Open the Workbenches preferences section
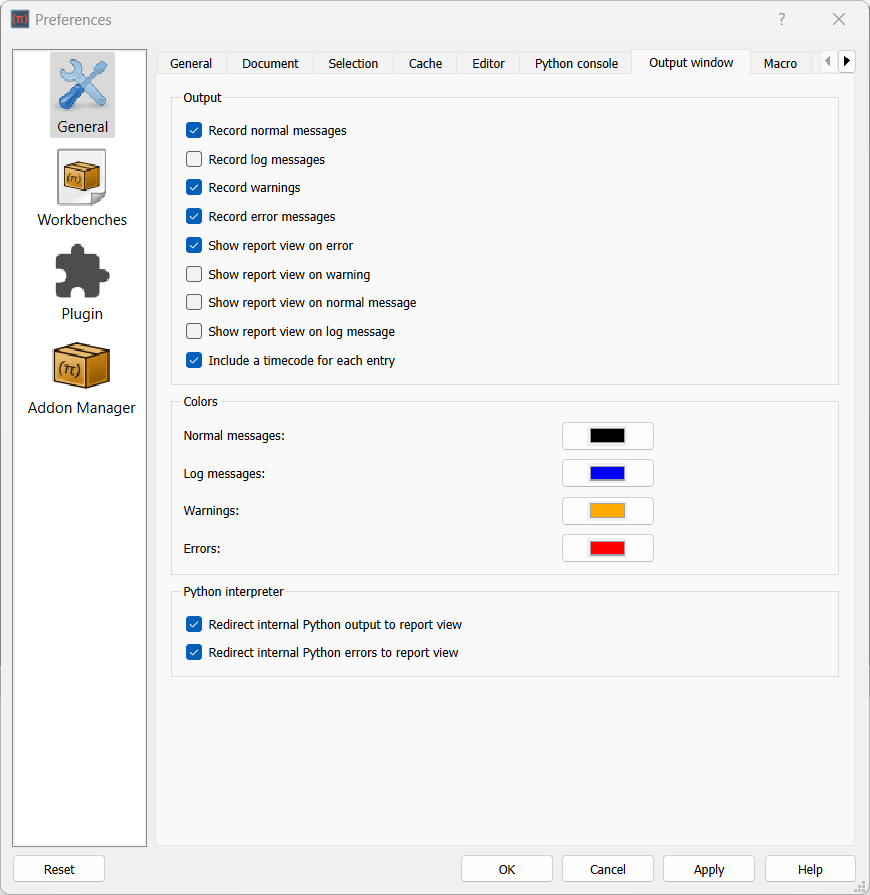870x895 pixels. point(81,188)
